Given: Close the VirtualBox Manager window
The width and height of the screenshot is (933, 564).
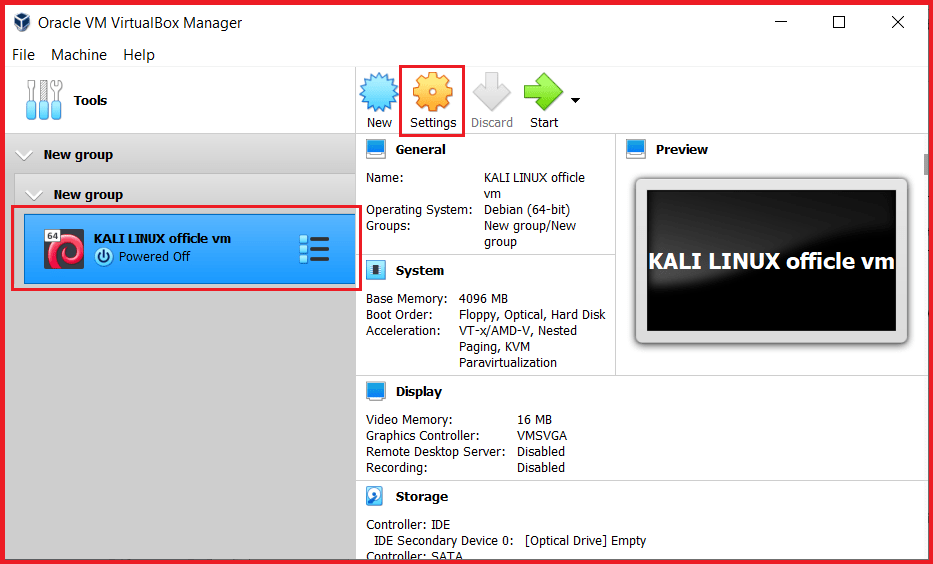Looking at the screenshot, I should [x=898, y=23].
